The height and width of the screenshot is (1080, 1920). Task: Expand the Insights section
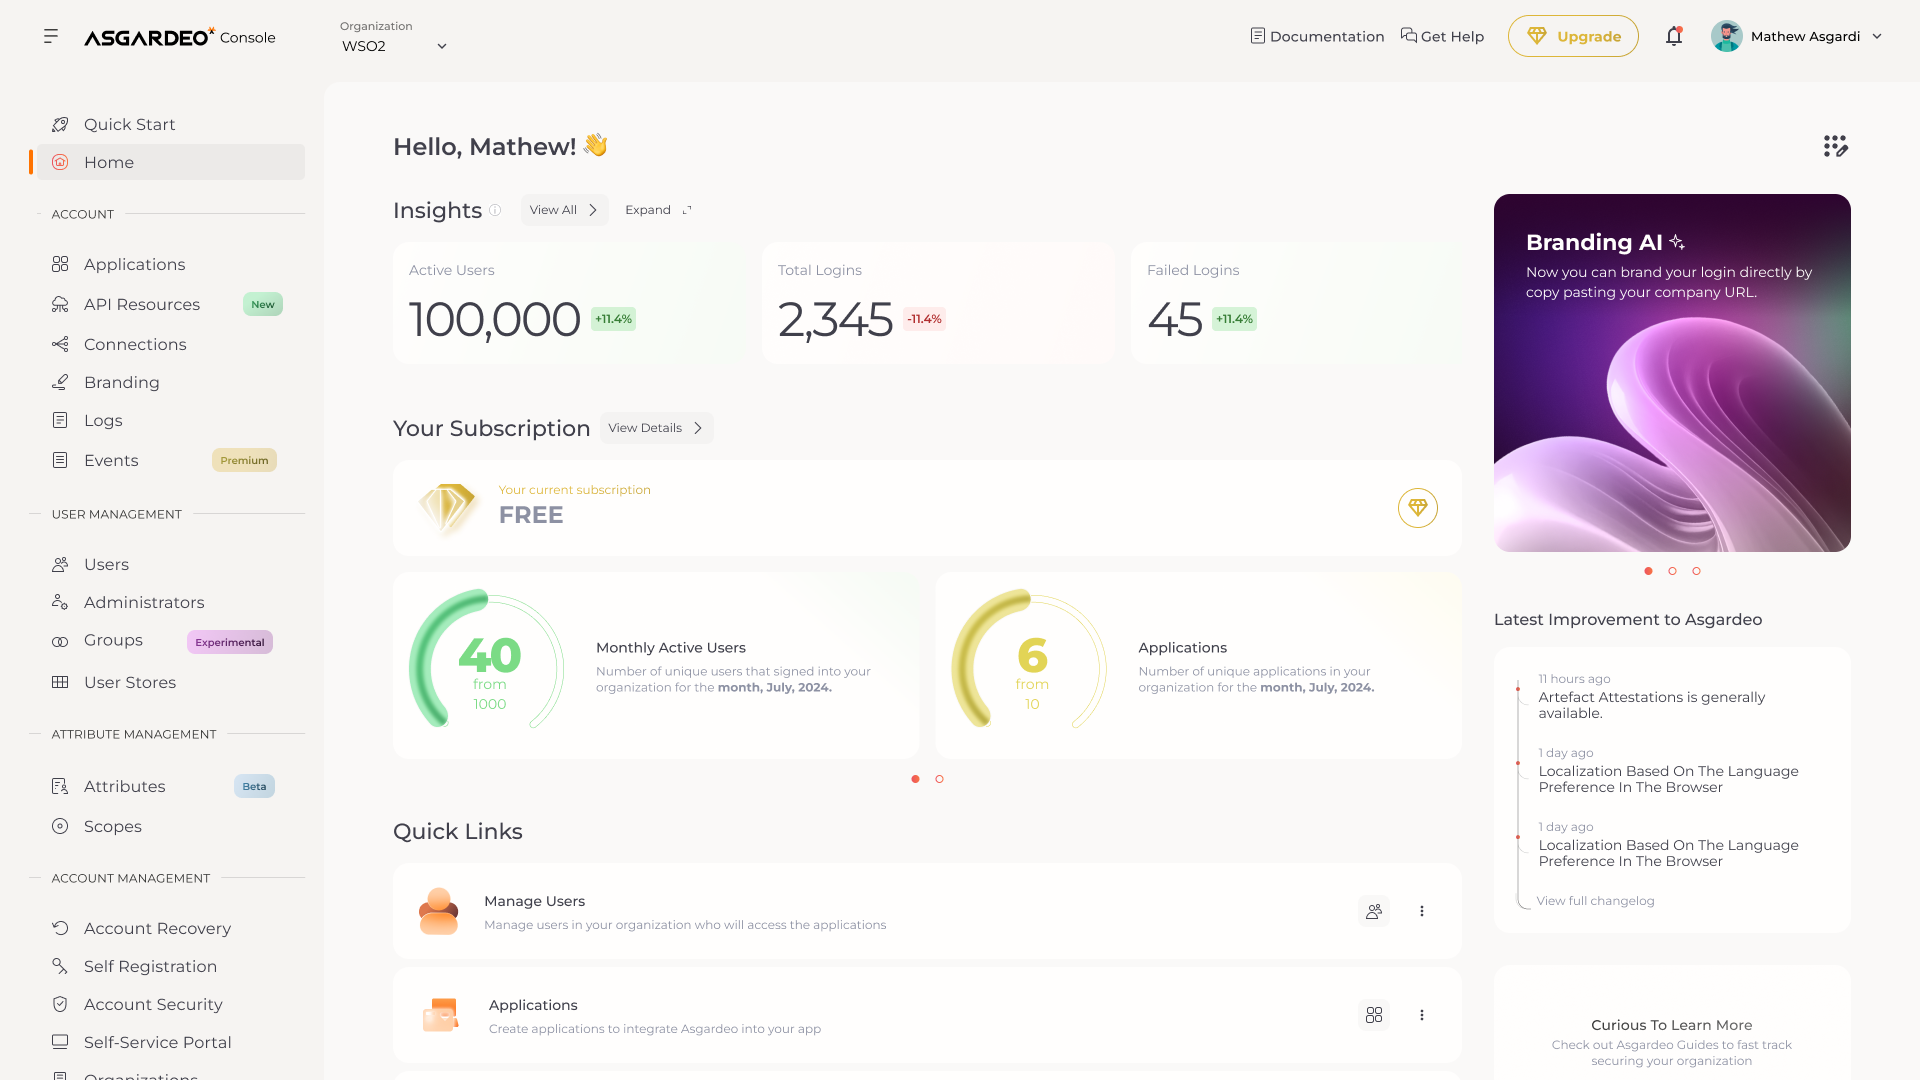pyautogui.click(x=658, y=211)
